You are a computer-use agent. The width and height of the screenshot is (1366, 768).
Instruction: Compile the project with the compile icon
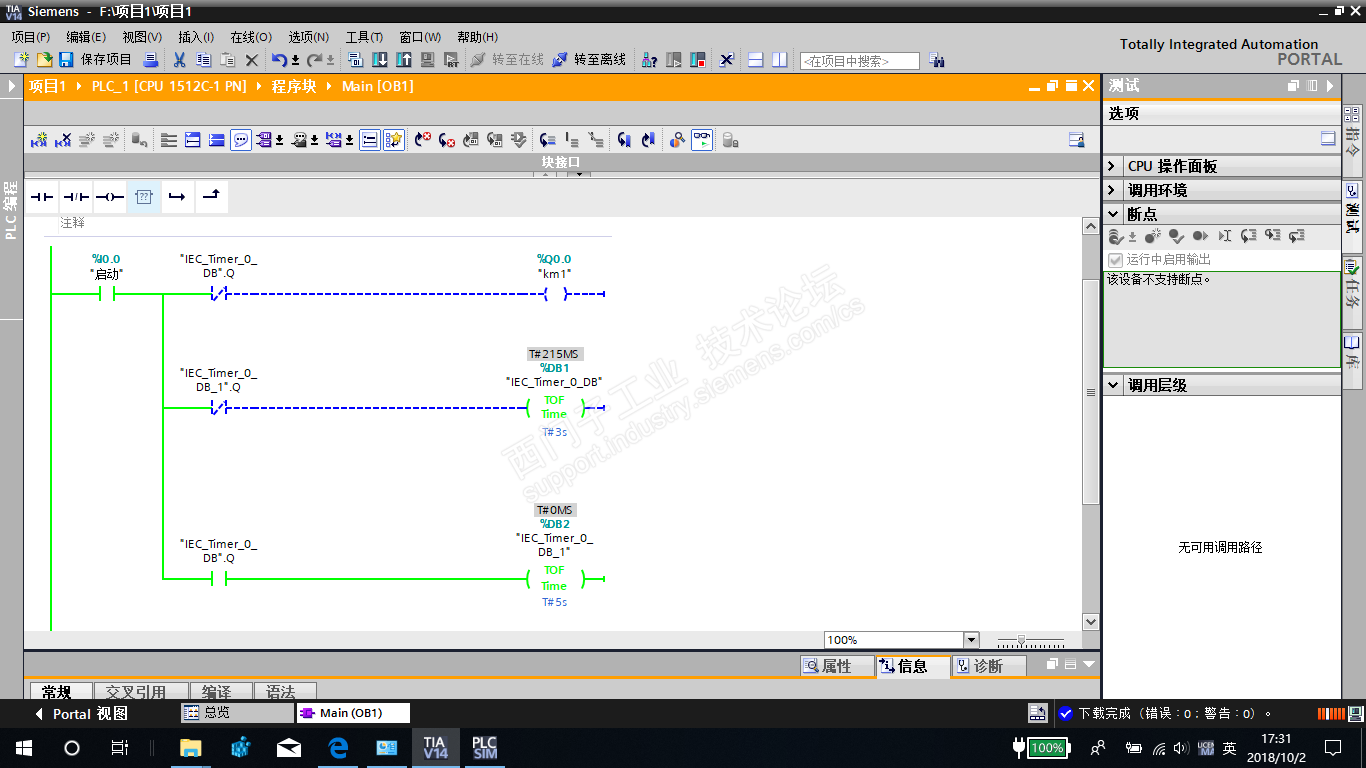[x=357, y=60]
